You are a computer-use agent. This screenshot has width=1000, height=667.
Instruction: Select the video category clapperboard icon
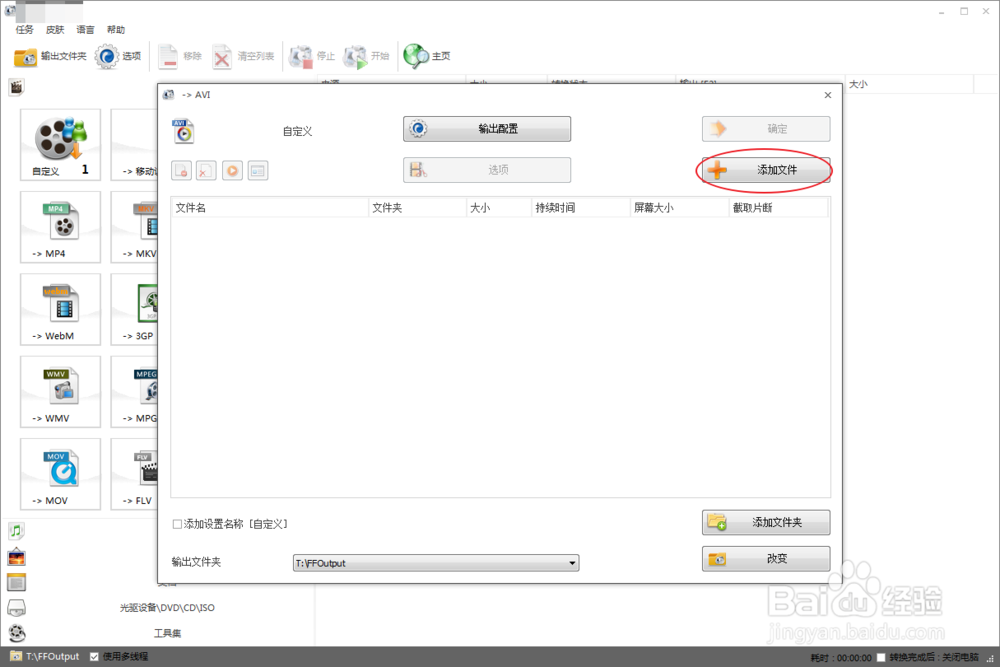pyautogui.click(x=16, y=87)
